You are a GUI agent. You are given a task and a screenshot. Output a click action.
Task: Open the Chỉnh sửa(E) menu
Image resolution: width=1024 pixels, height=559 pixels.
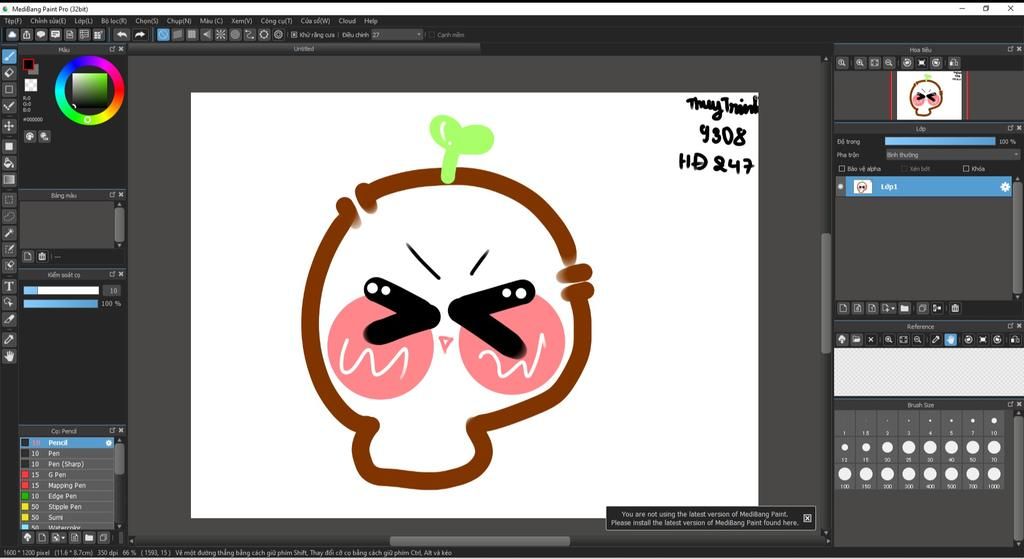coord(48,21)
